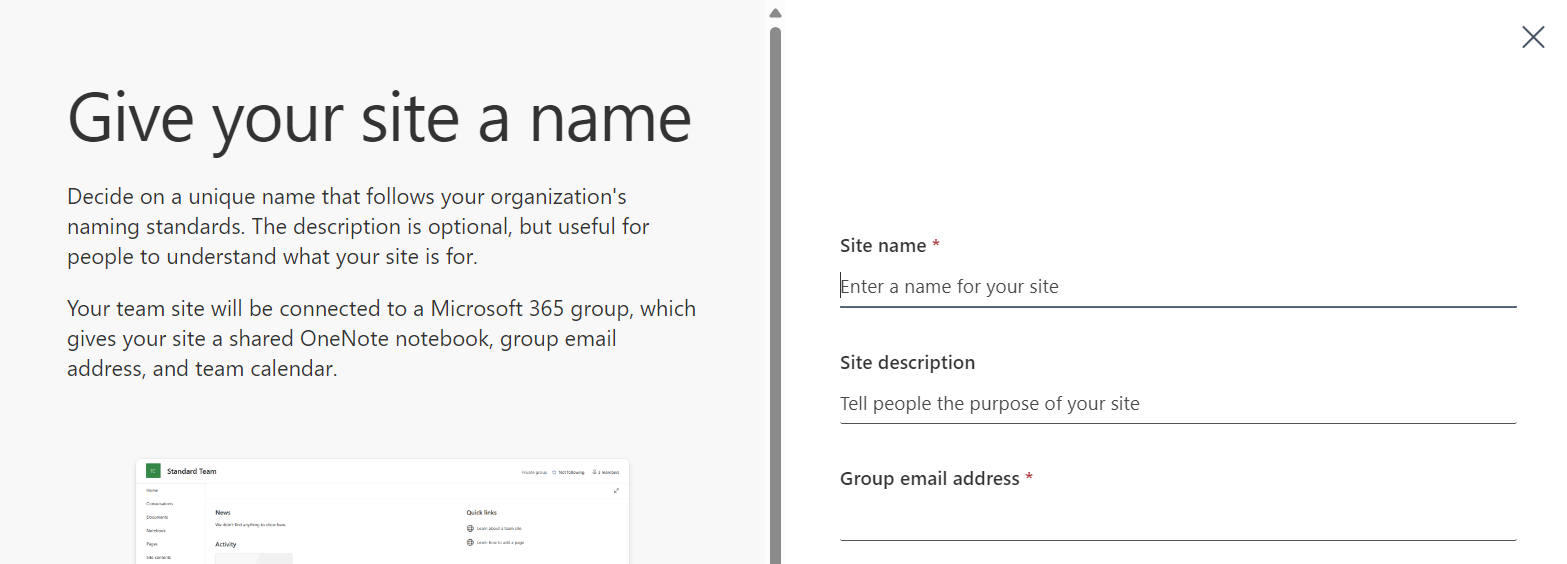The width and height of the screenshot is (1567, 564).
Task: Click the scrollbar up arrow
Action: [x=775, y=13]
